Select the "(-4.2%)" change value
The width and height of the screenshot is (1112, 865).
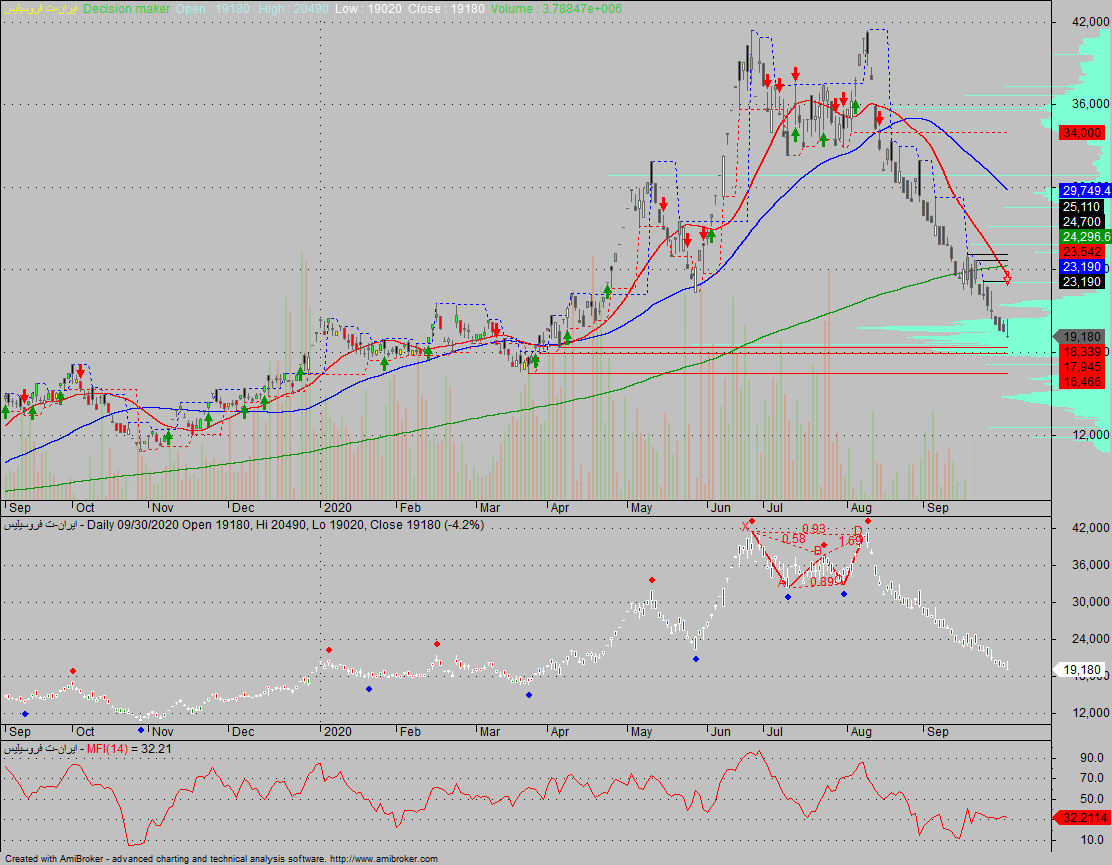[462, 525]
